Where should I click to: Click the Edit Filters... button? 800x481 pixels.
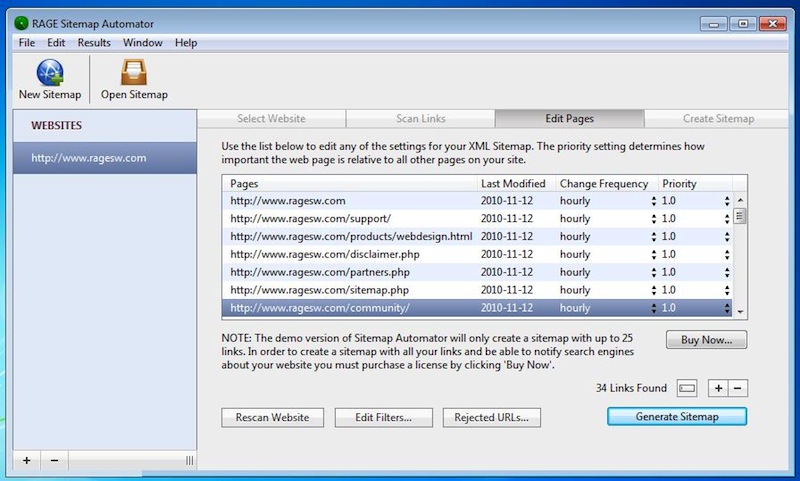[384, 417]
